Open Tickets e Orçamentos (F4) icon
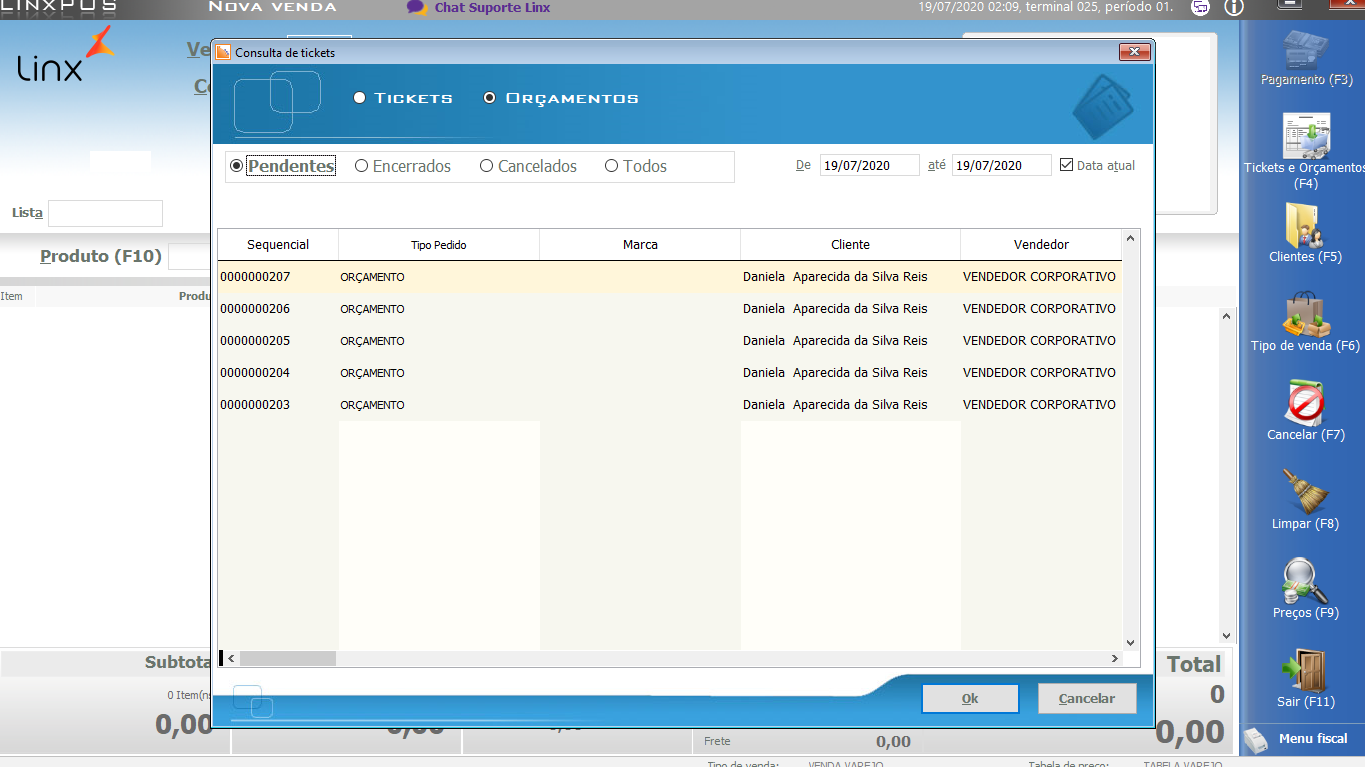Screen dimensions: 1365x767 click(1305, 136)
